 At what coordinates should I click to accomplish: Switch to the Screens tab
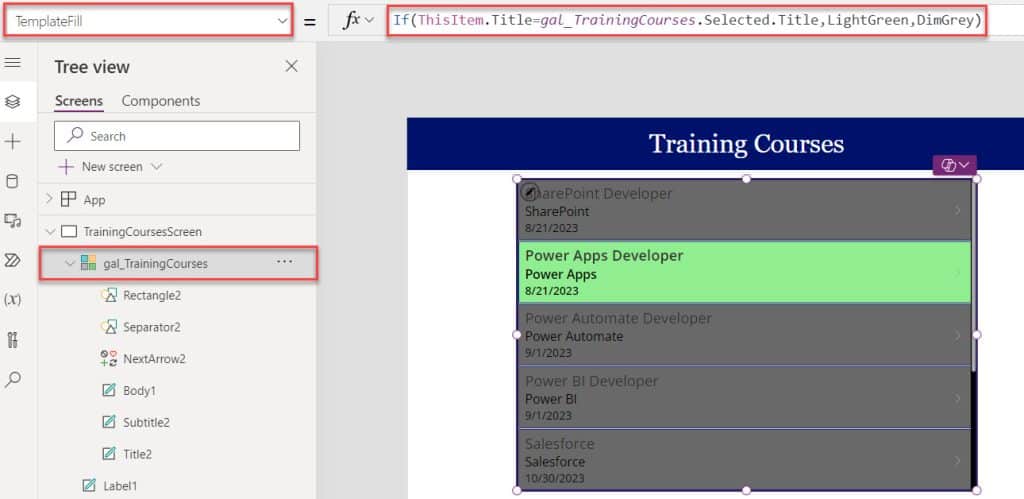point(78,101)
